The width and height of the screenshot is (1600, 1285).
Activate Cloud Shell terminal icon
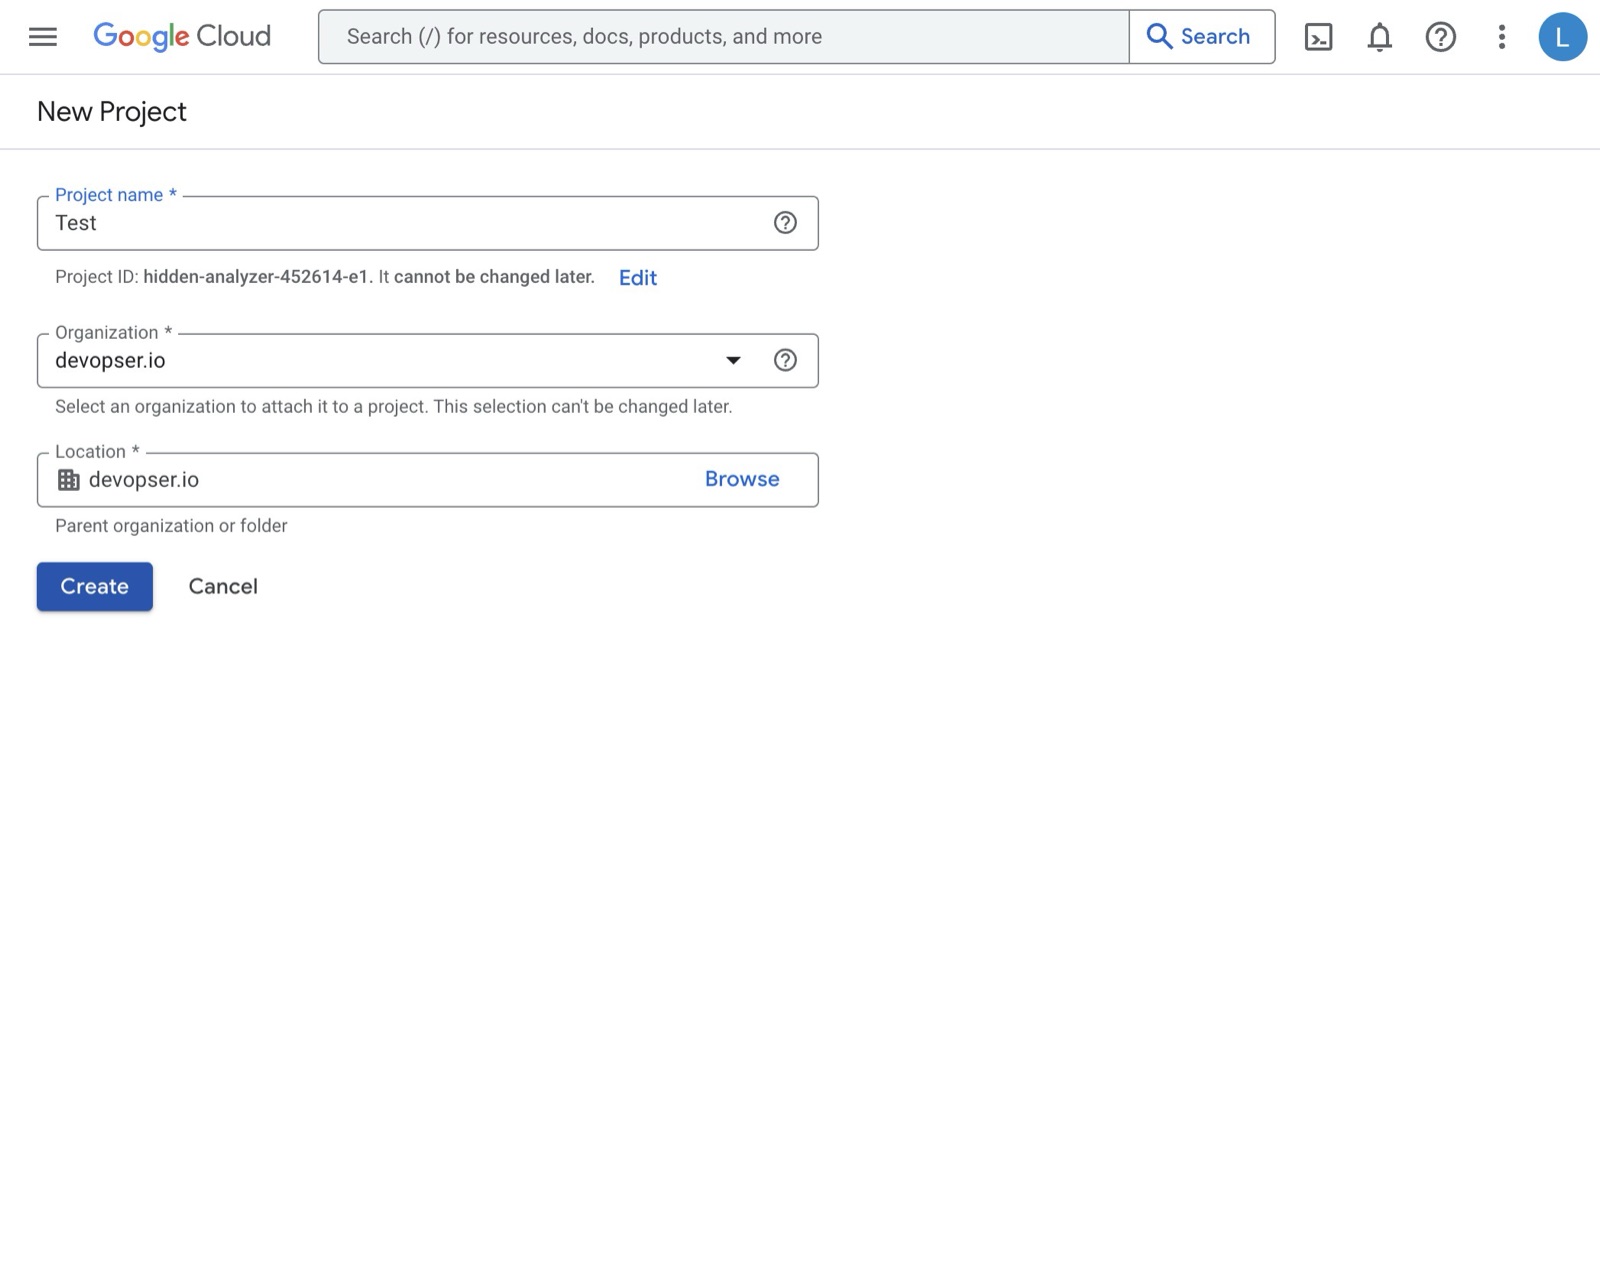click(1318, 37)
